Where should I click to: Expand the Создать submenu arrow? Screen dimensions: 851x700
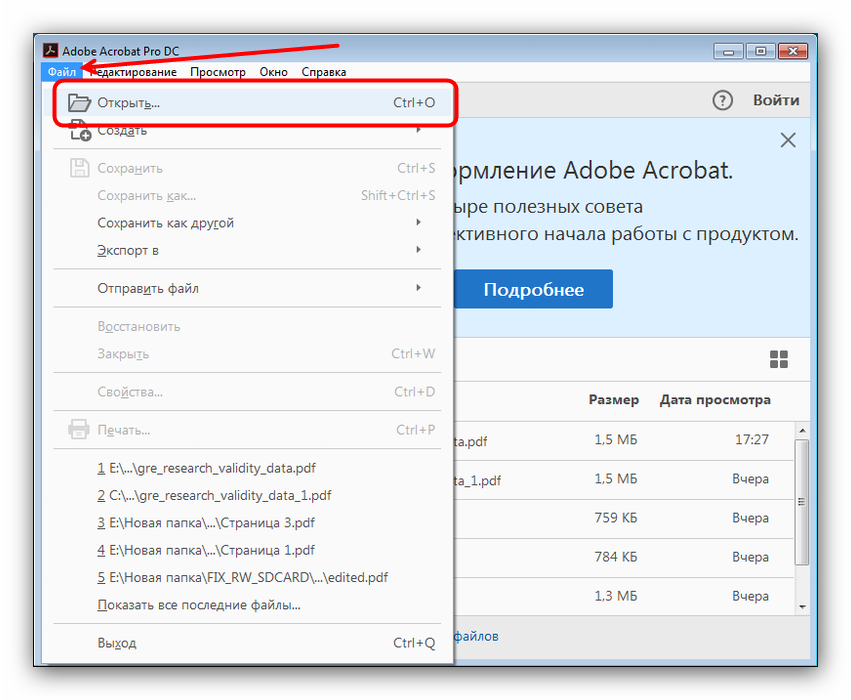click(418, 130)
